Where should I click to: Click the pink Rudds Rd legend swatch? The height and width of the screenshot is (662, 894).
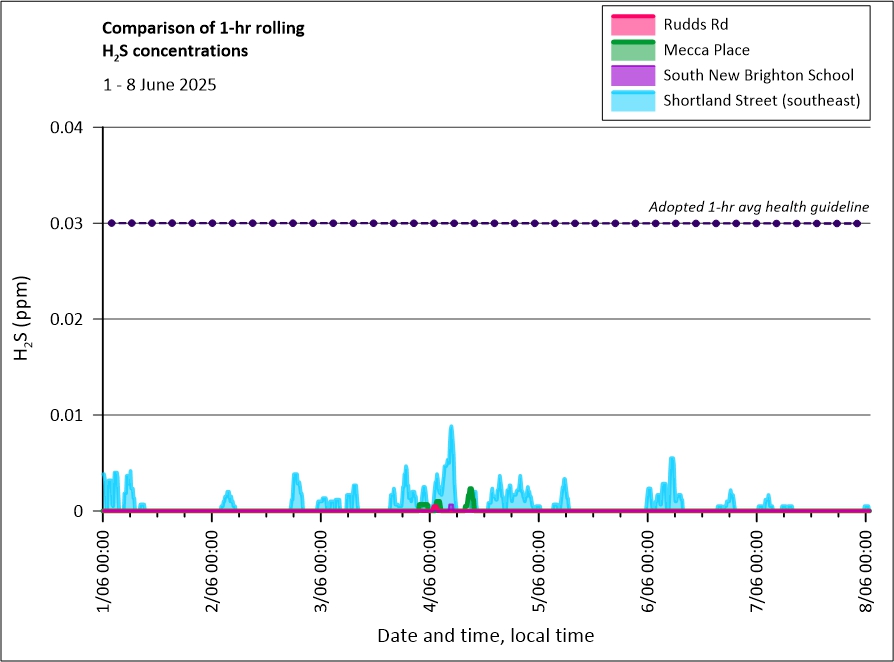tap(630, 24)
